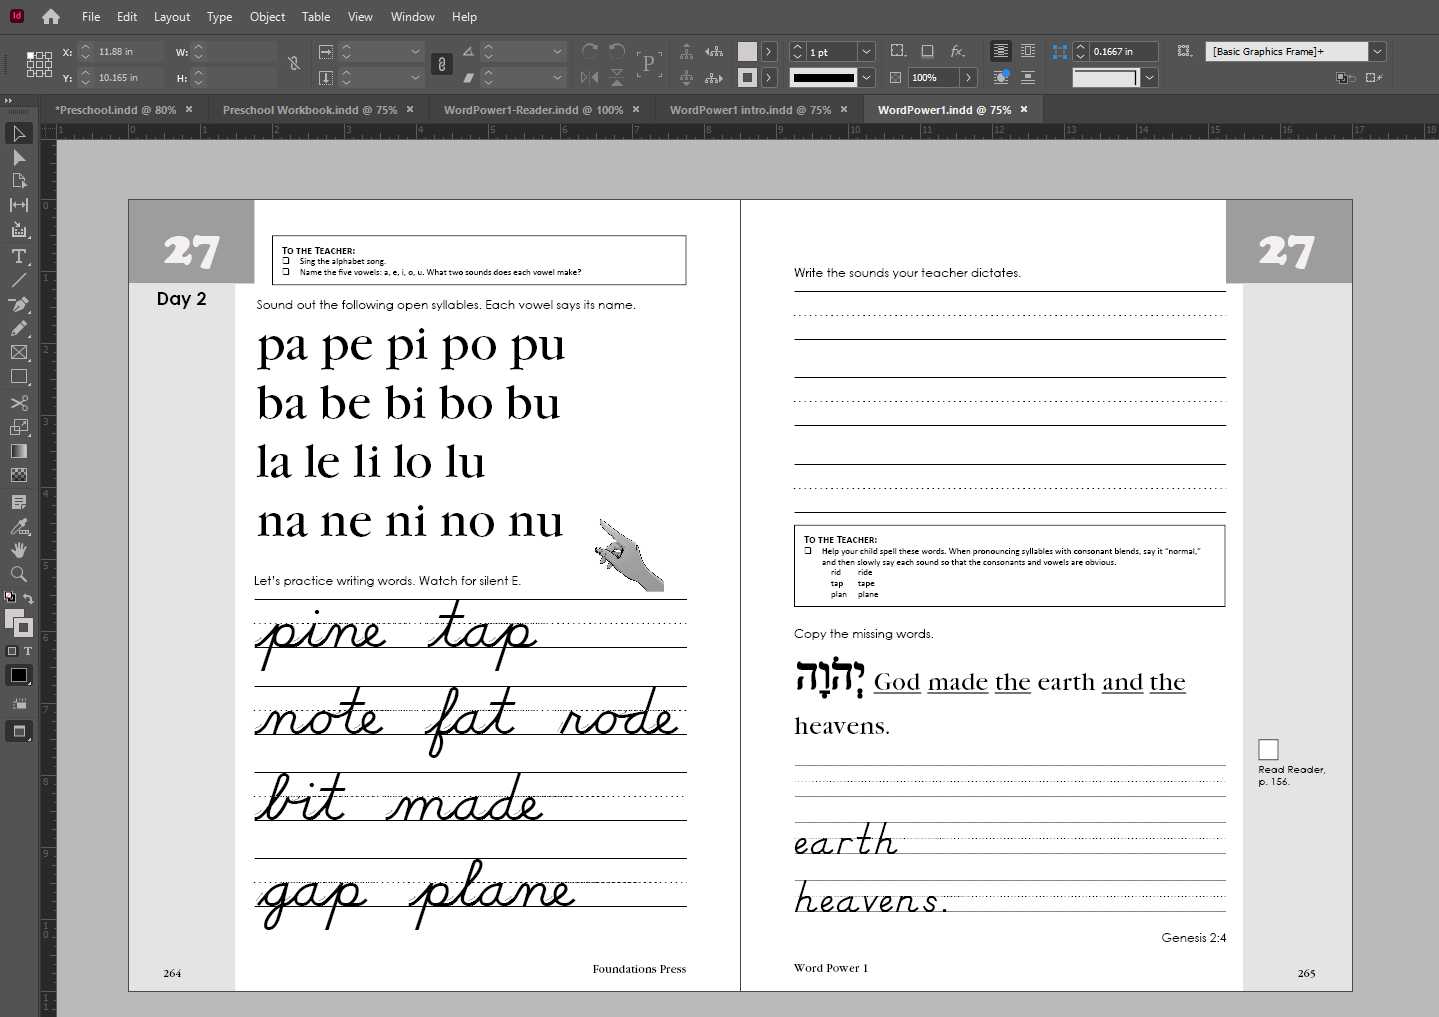The width and height of the screenshot is (1439, 1017).
Task: Select the Free Transform tool
Action: pos(19,427)
